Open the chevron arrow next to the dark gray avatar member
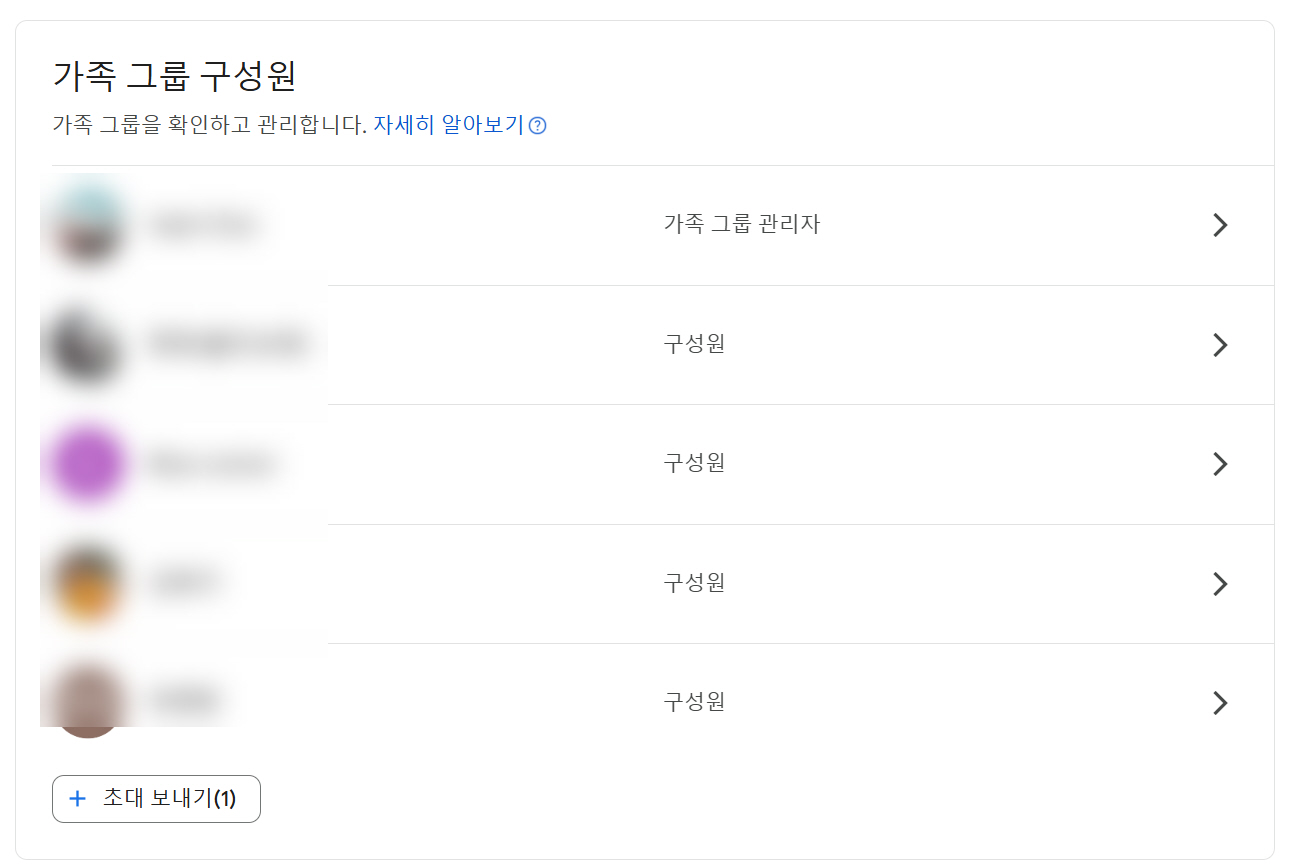This screenshot has height=868, width=1289. tap(1220, 345)
